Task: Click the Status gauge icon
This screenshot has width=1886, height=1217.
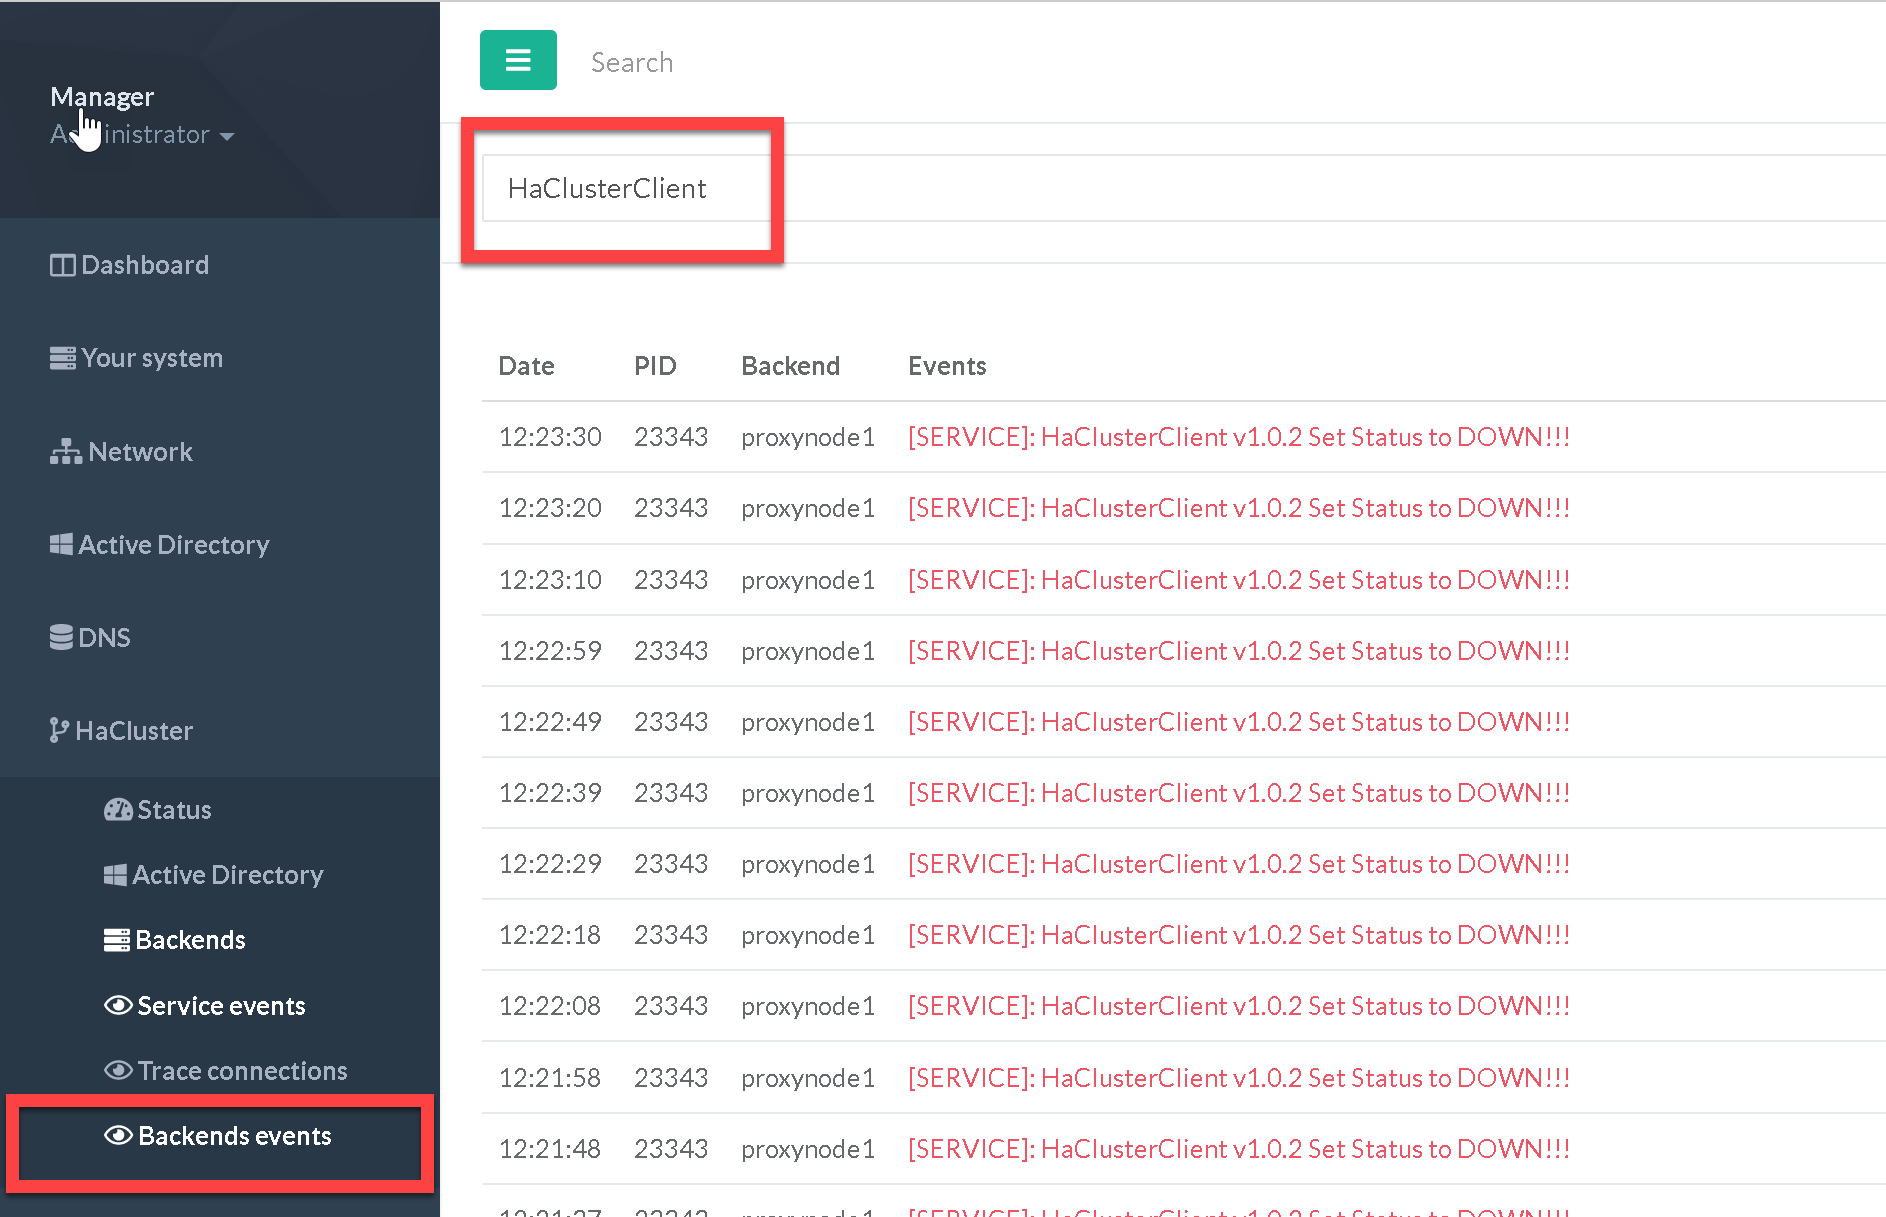Action: coord(118,810)
